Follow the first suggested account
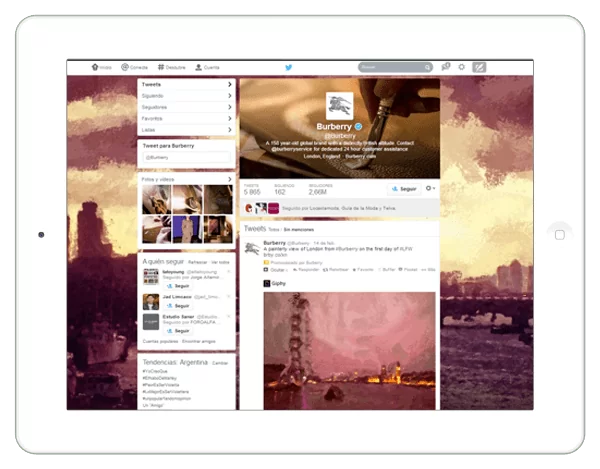600x469 pixels. point(178,286)
